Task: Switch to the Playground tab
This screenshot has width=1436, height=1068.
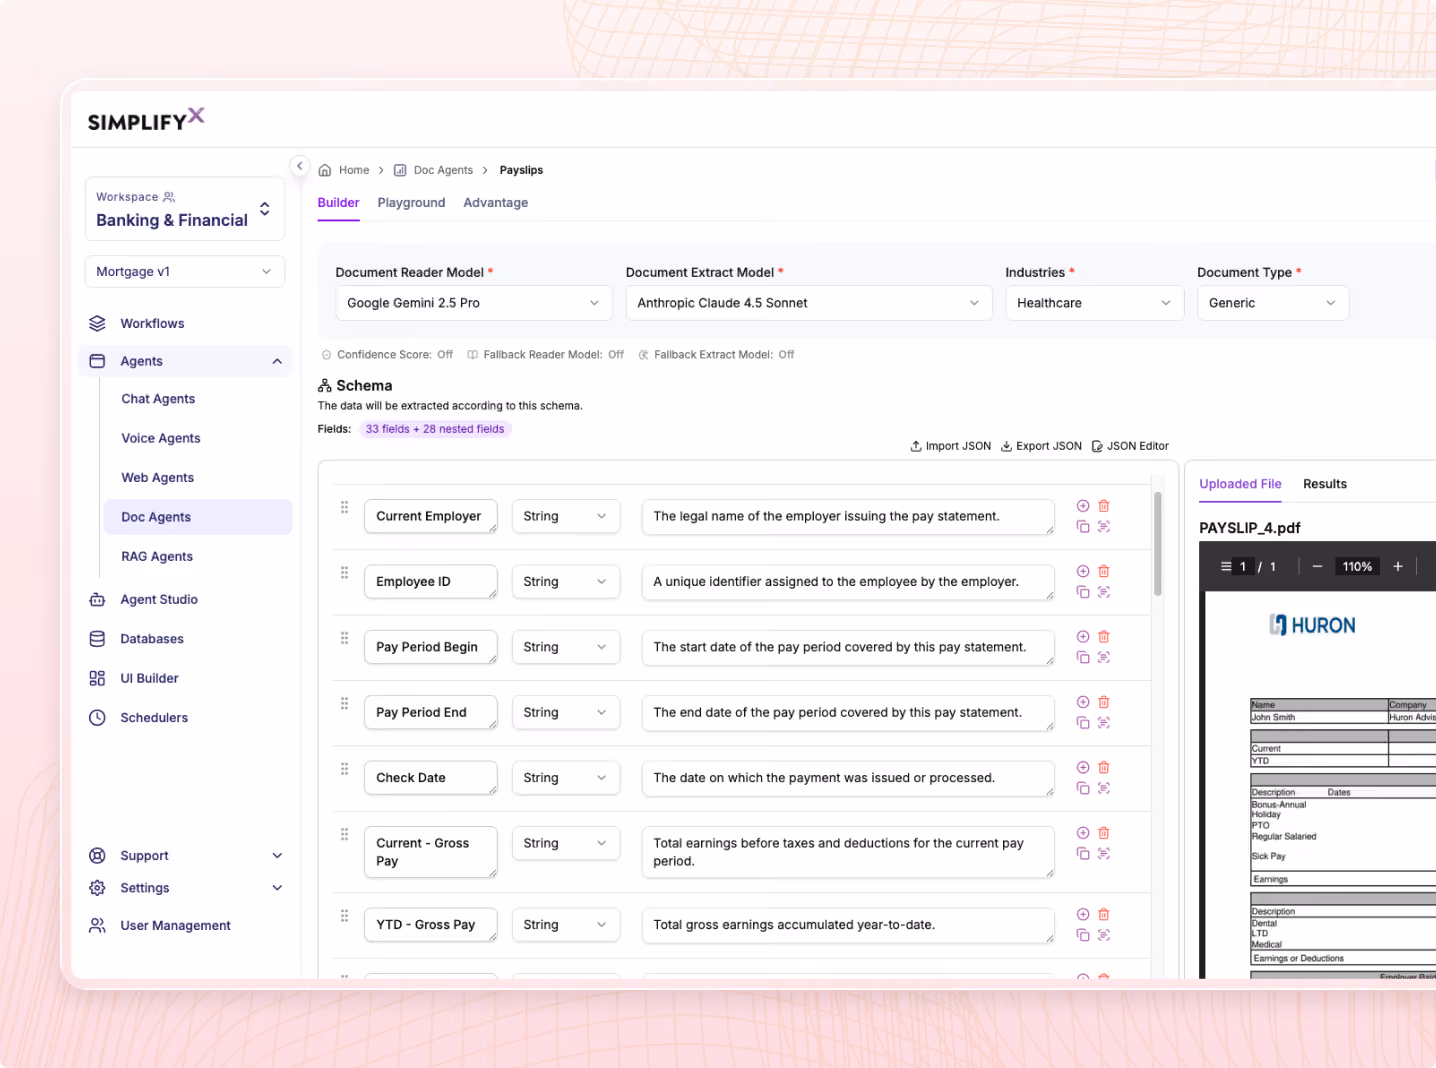Action: click(411, 203)
